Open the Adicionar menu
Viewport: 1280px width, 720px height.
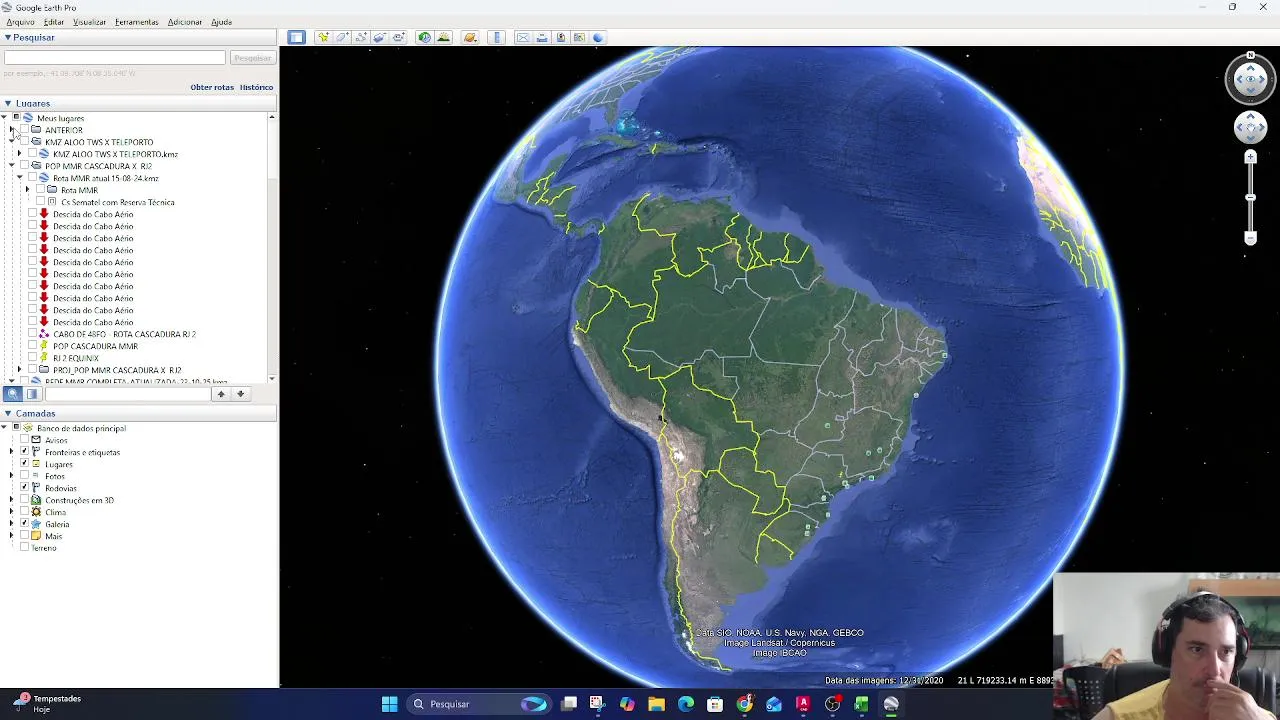(x=184, y=22)
